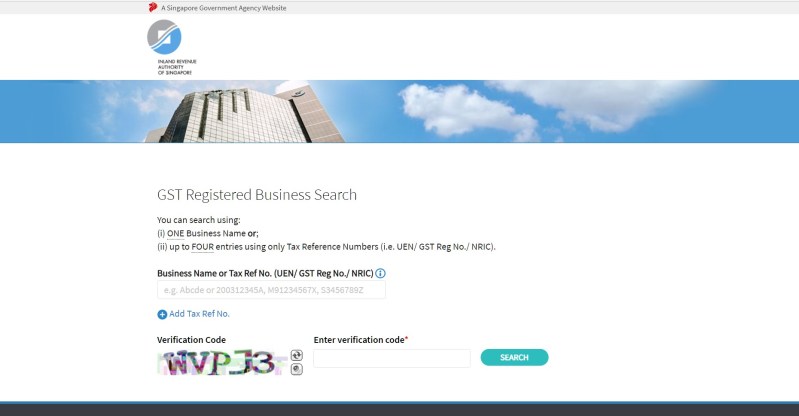Click the red Singapore lion head icon
This screenshot has height=416, width=799.
click(152, 7)
